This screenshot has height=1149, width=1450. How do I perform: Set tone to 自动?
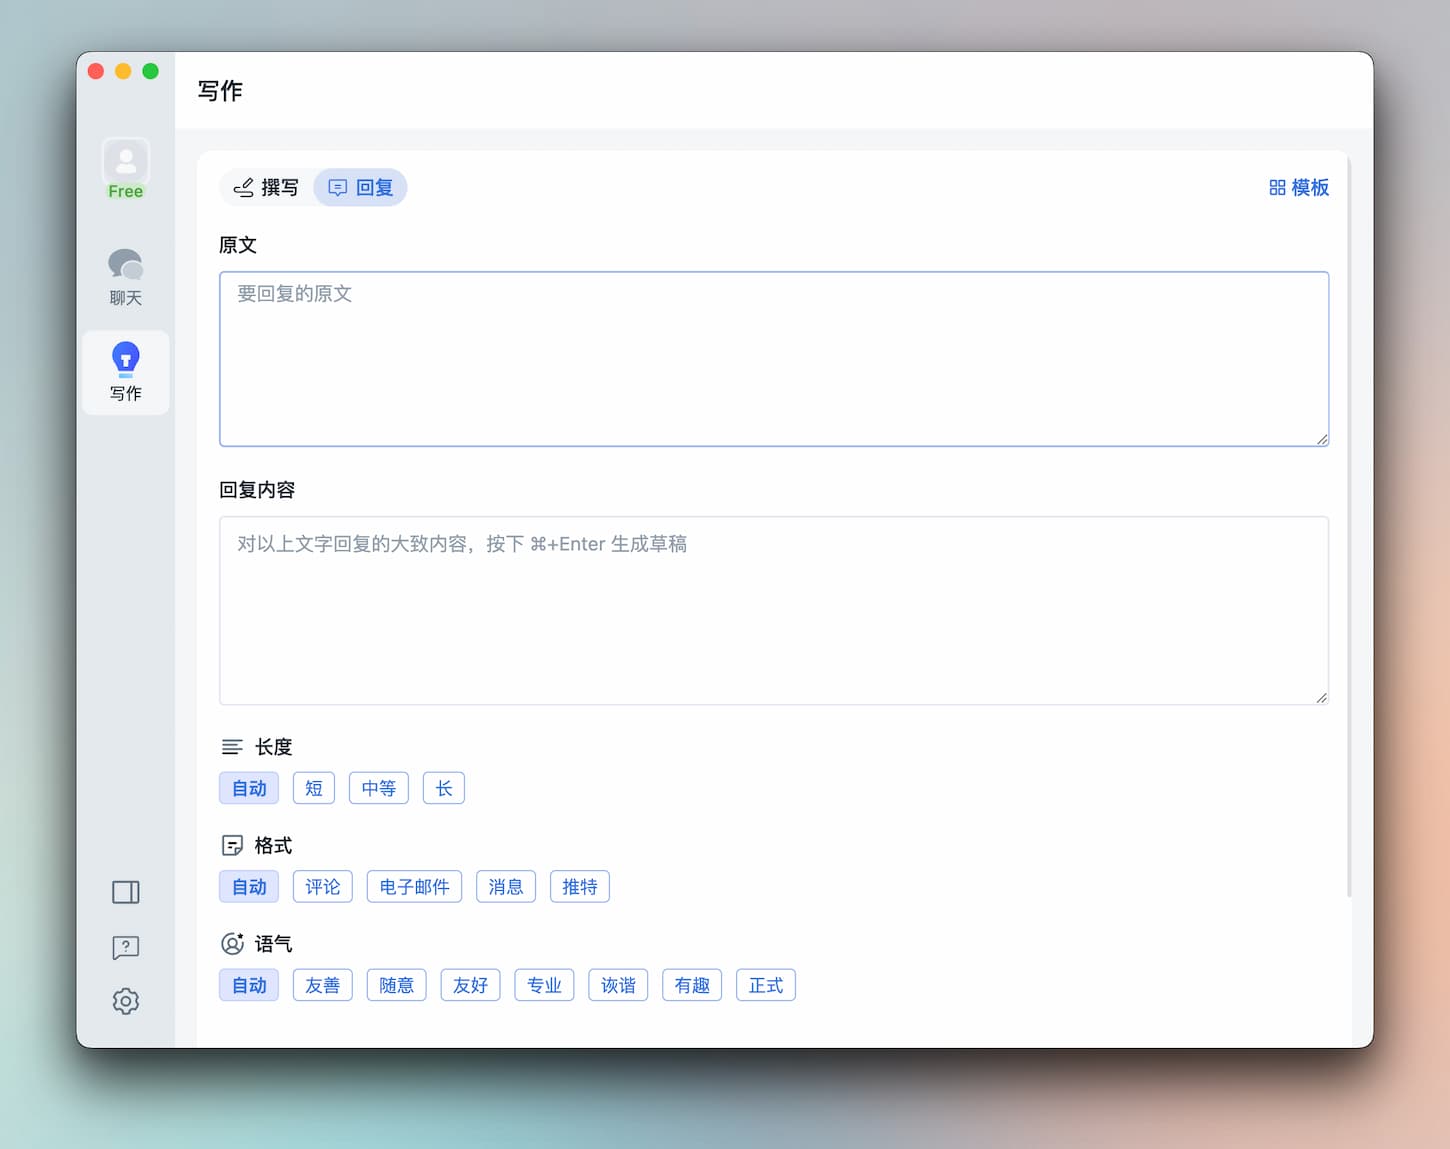click(x=249, y=985)
